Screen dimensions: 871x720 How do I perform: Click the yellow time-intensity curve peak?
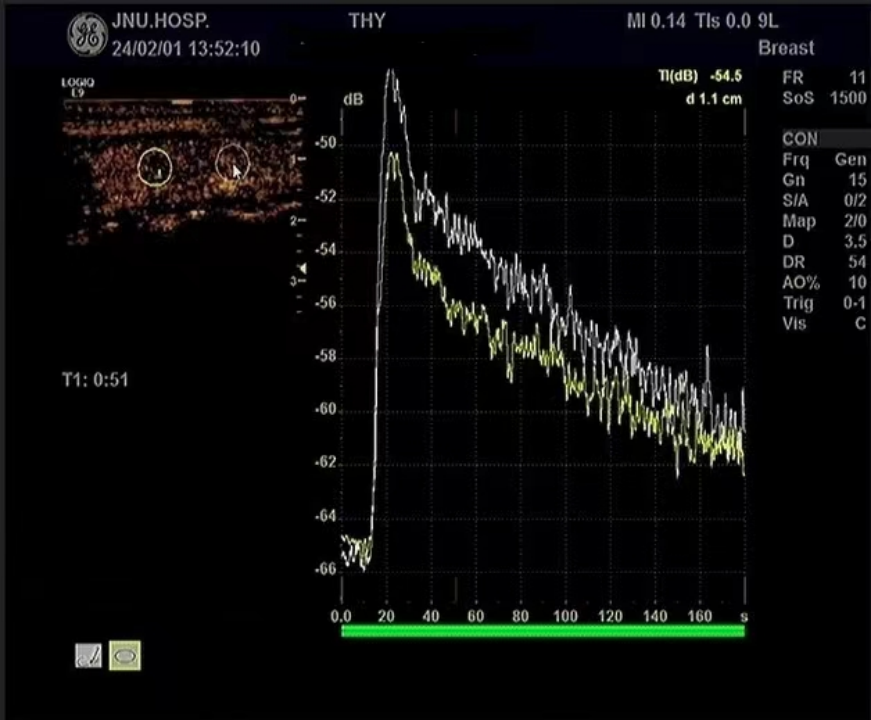click(x=393, y=156)
